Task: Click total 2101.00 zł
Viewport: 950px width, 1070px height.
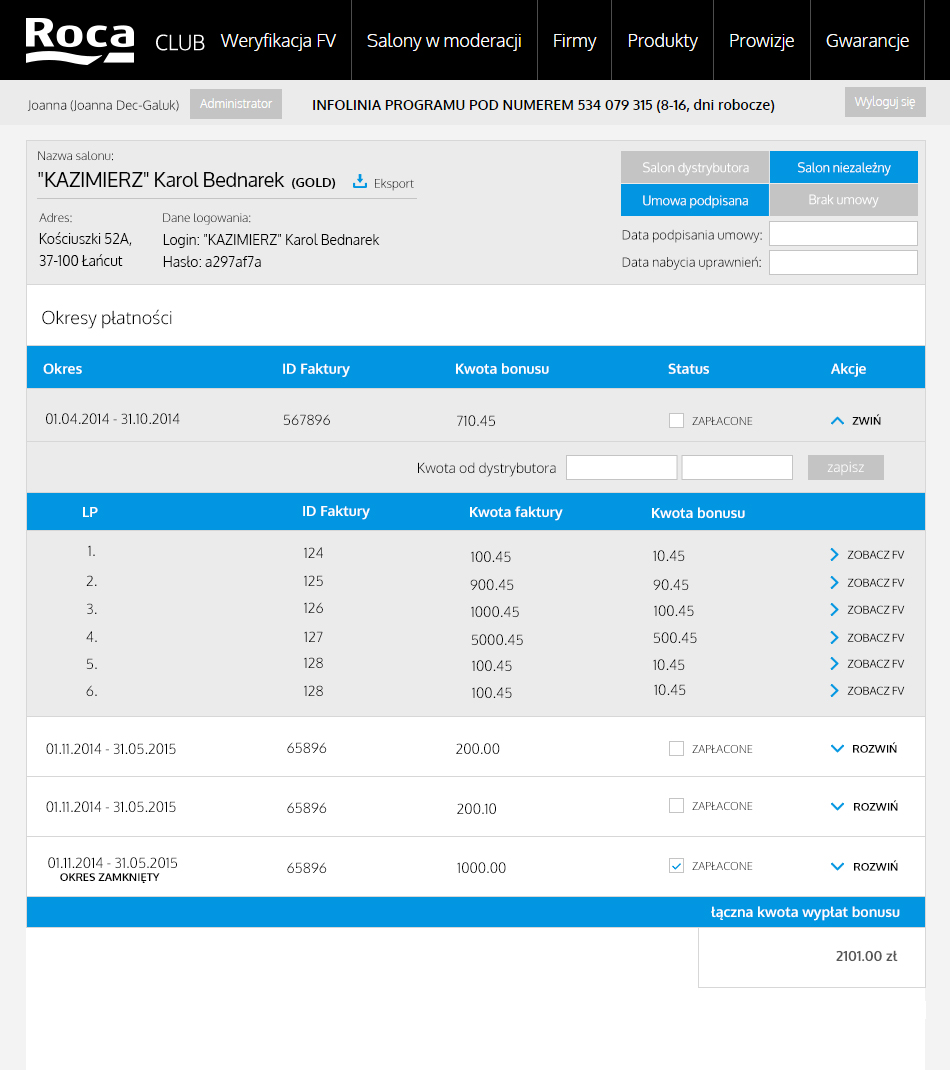Action: pos(866,956)
